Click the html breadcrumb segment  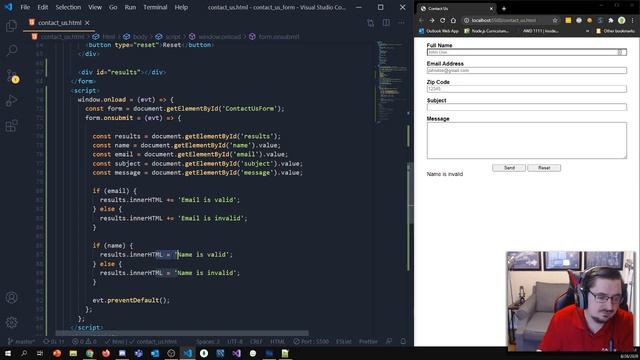105,37
